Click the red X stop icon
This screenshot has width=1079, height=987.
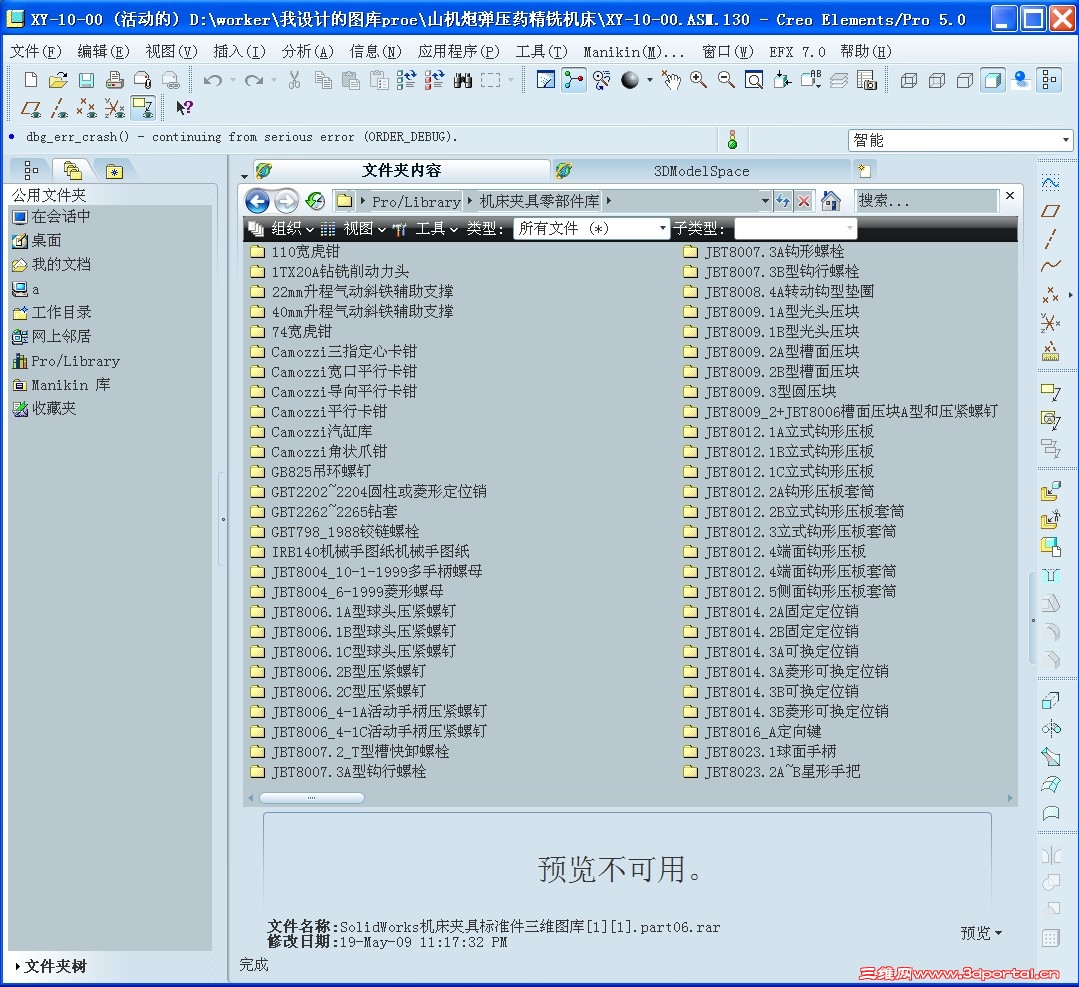point(804,201)
